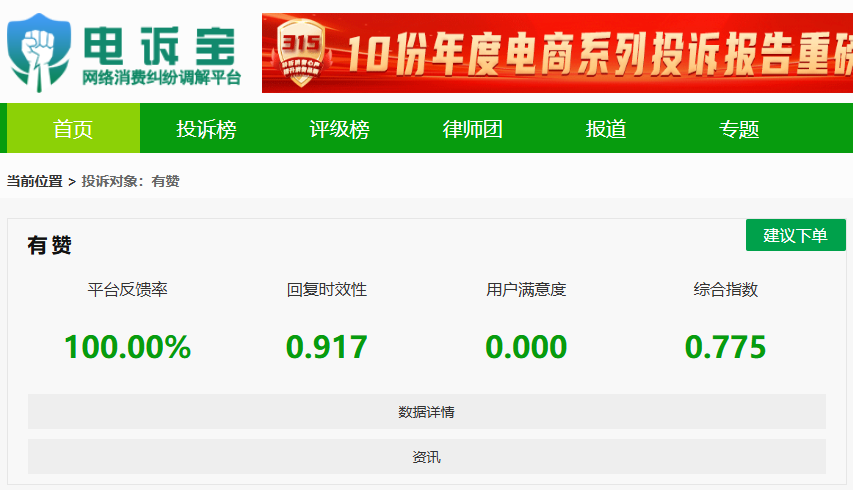Open the 315 年度电商投诉报告 banner
853x490 pixels.
click(557, 53)
